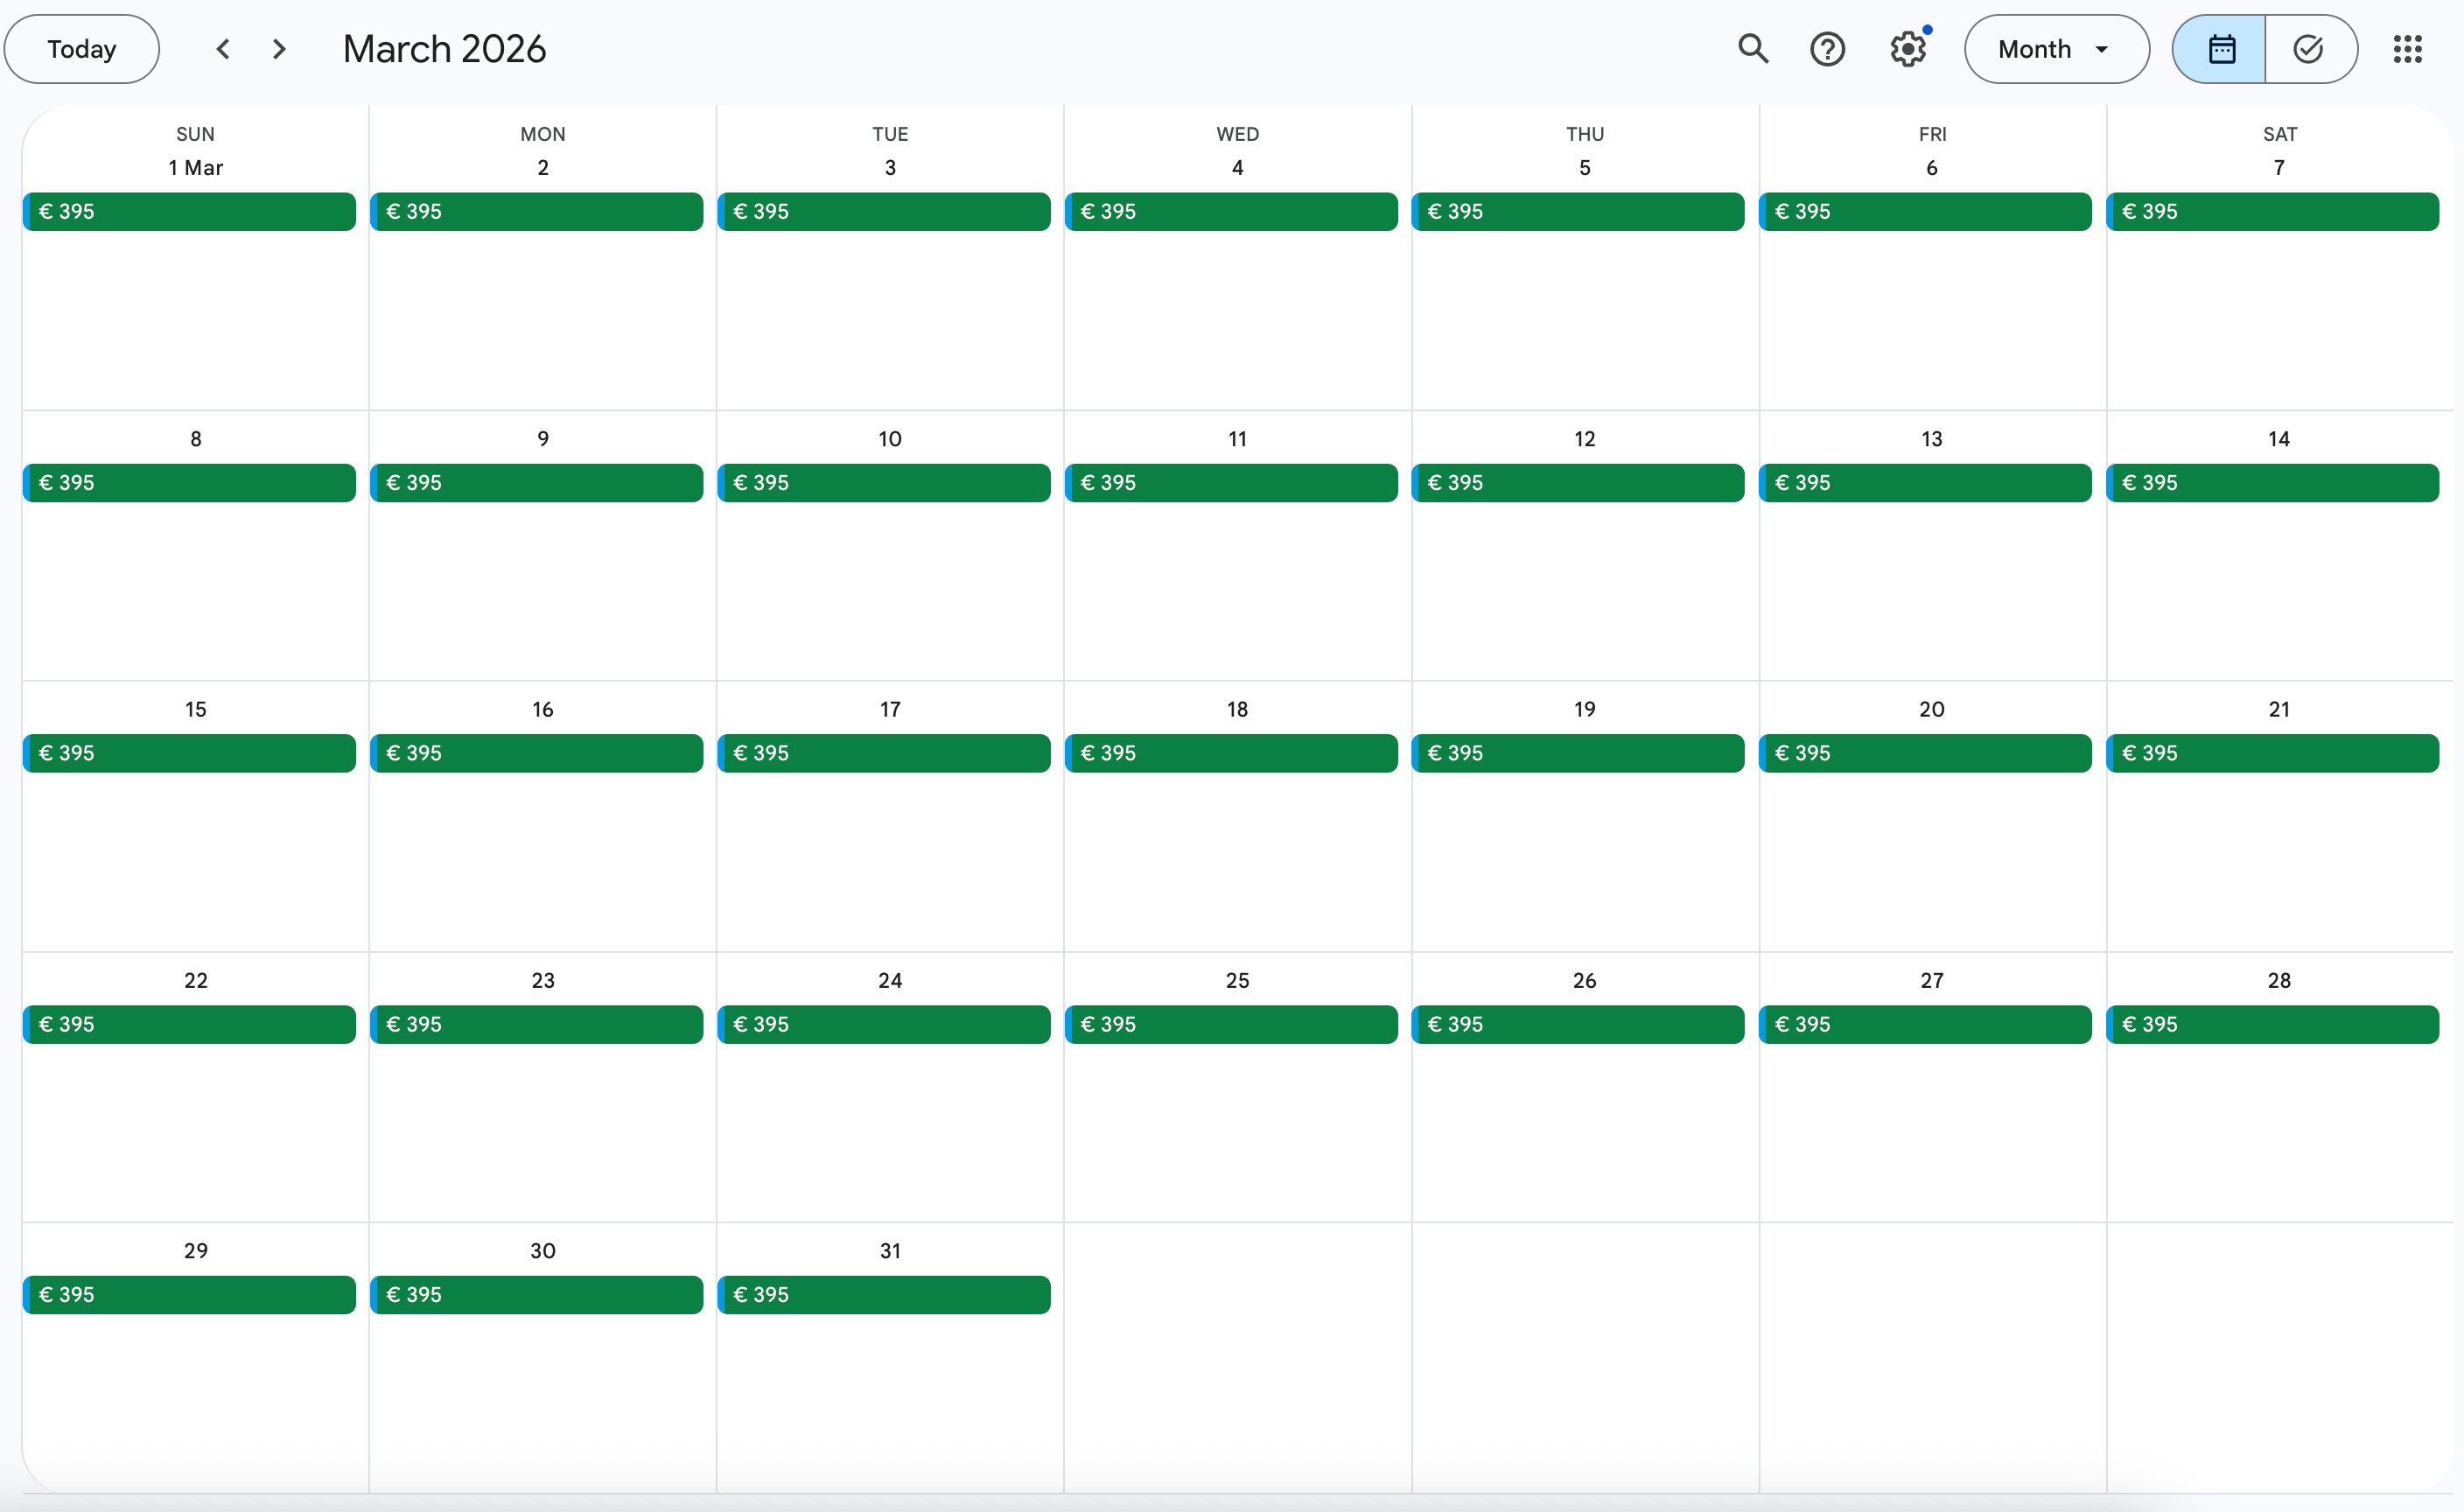The width and height of the screenshot is (2464, 1512).
Task: Open the € 395 event on March 12
Action: pyautogui.click(x=1578, y=482)
